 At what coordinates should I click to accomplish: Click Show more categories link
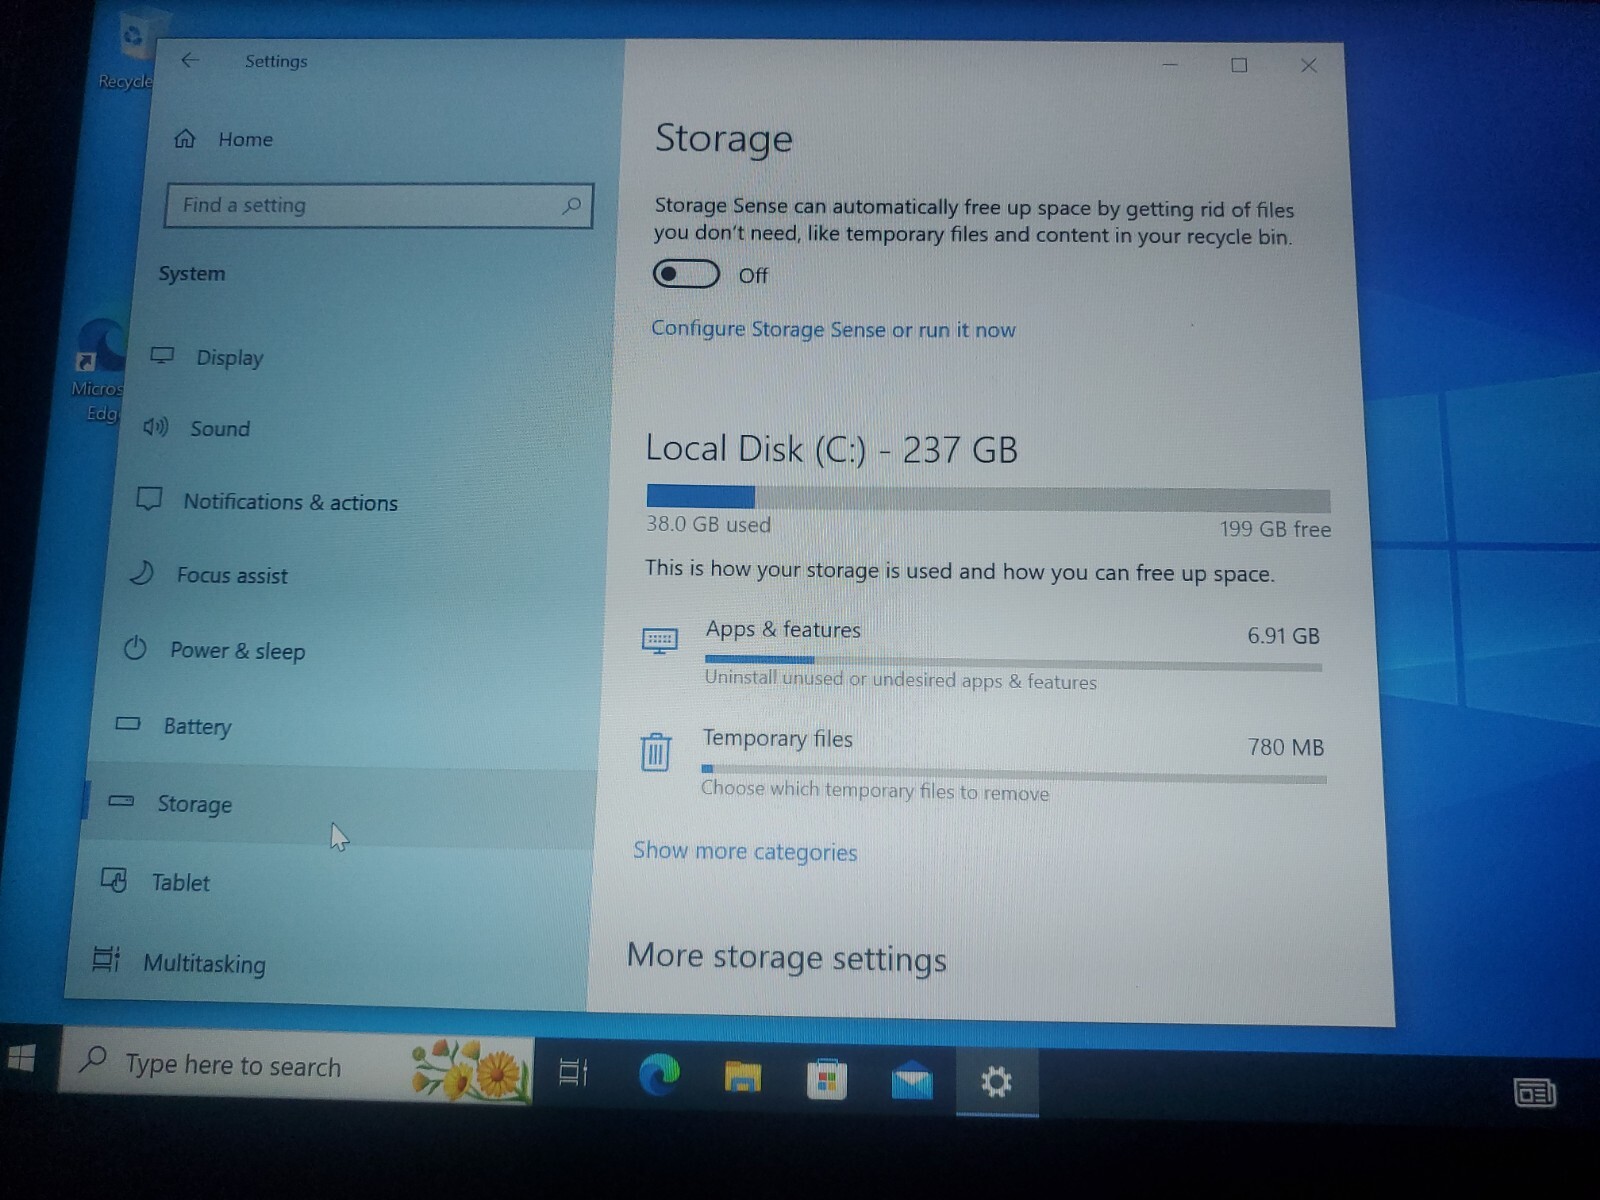click(x=745, y=851)
